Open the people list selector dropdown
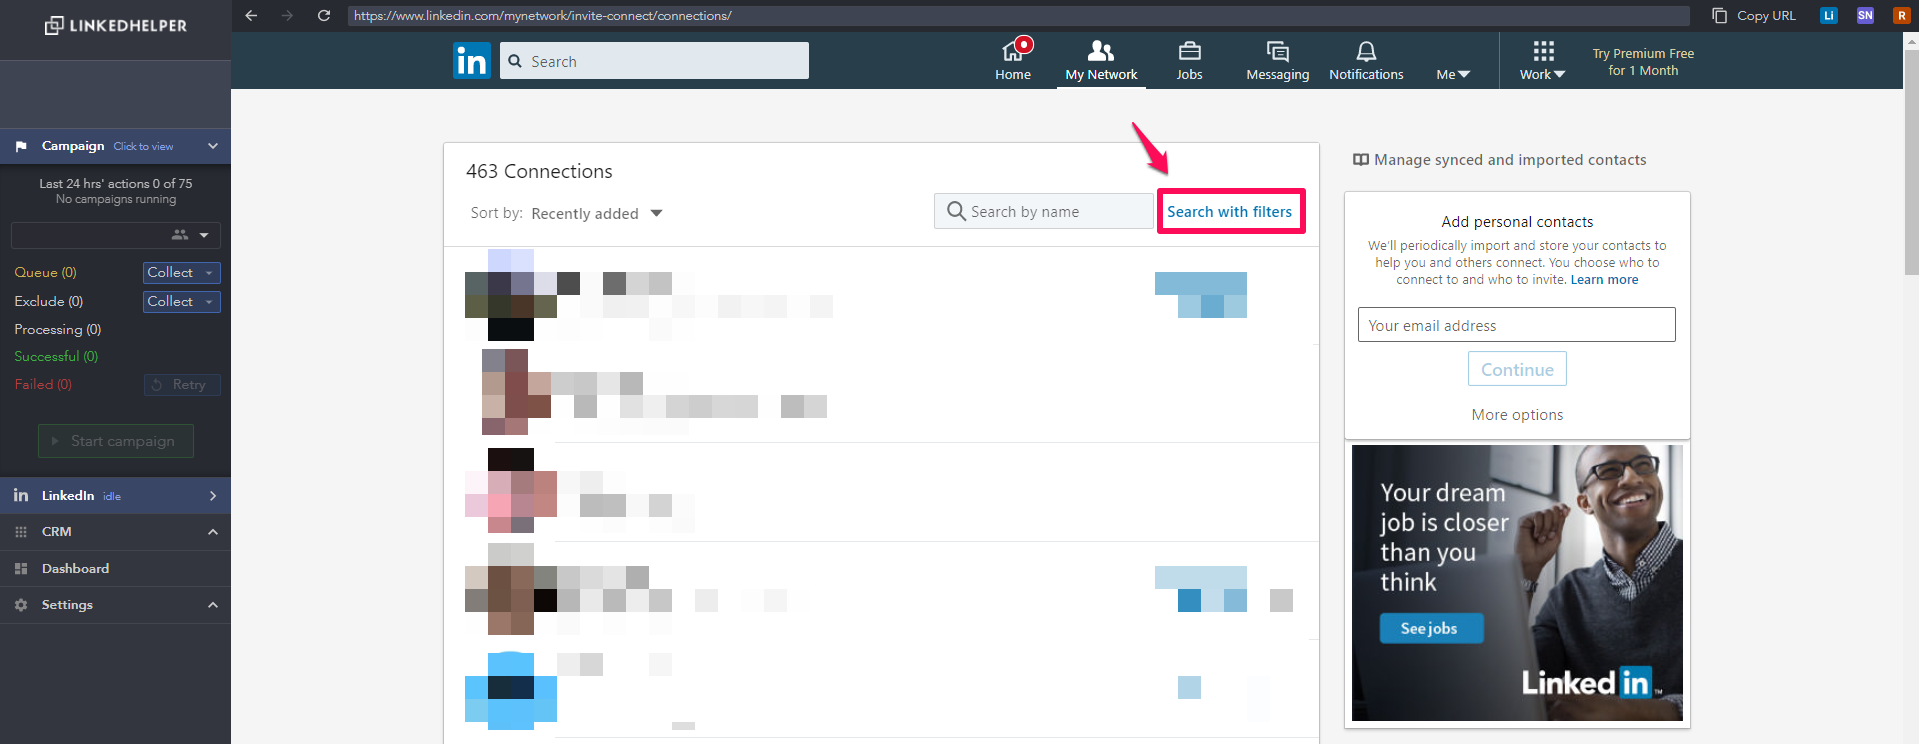The width and height of the screenshot is (1919, 744). click(116, 235)
